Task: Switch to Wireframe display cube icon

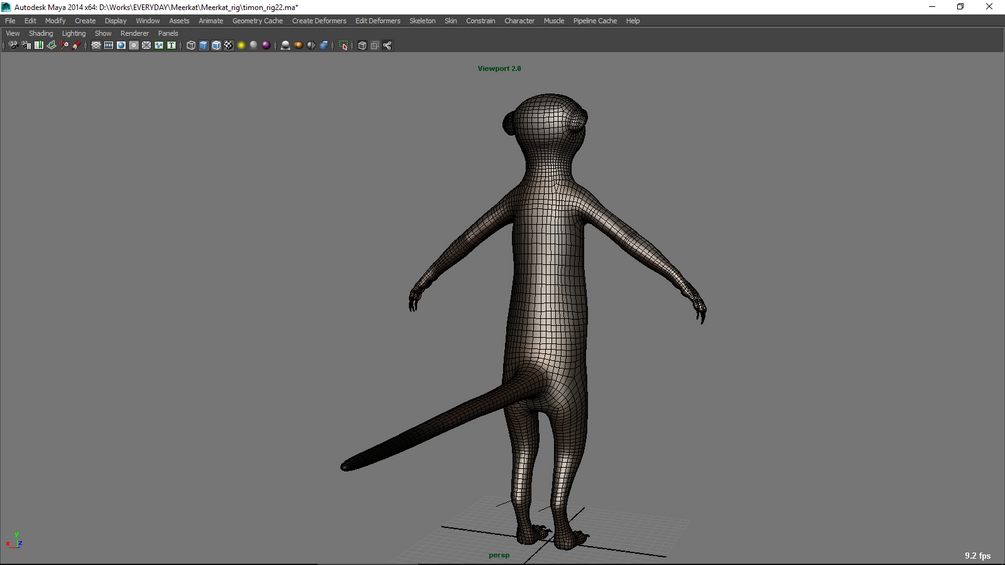Action: [x=191, y=45]
